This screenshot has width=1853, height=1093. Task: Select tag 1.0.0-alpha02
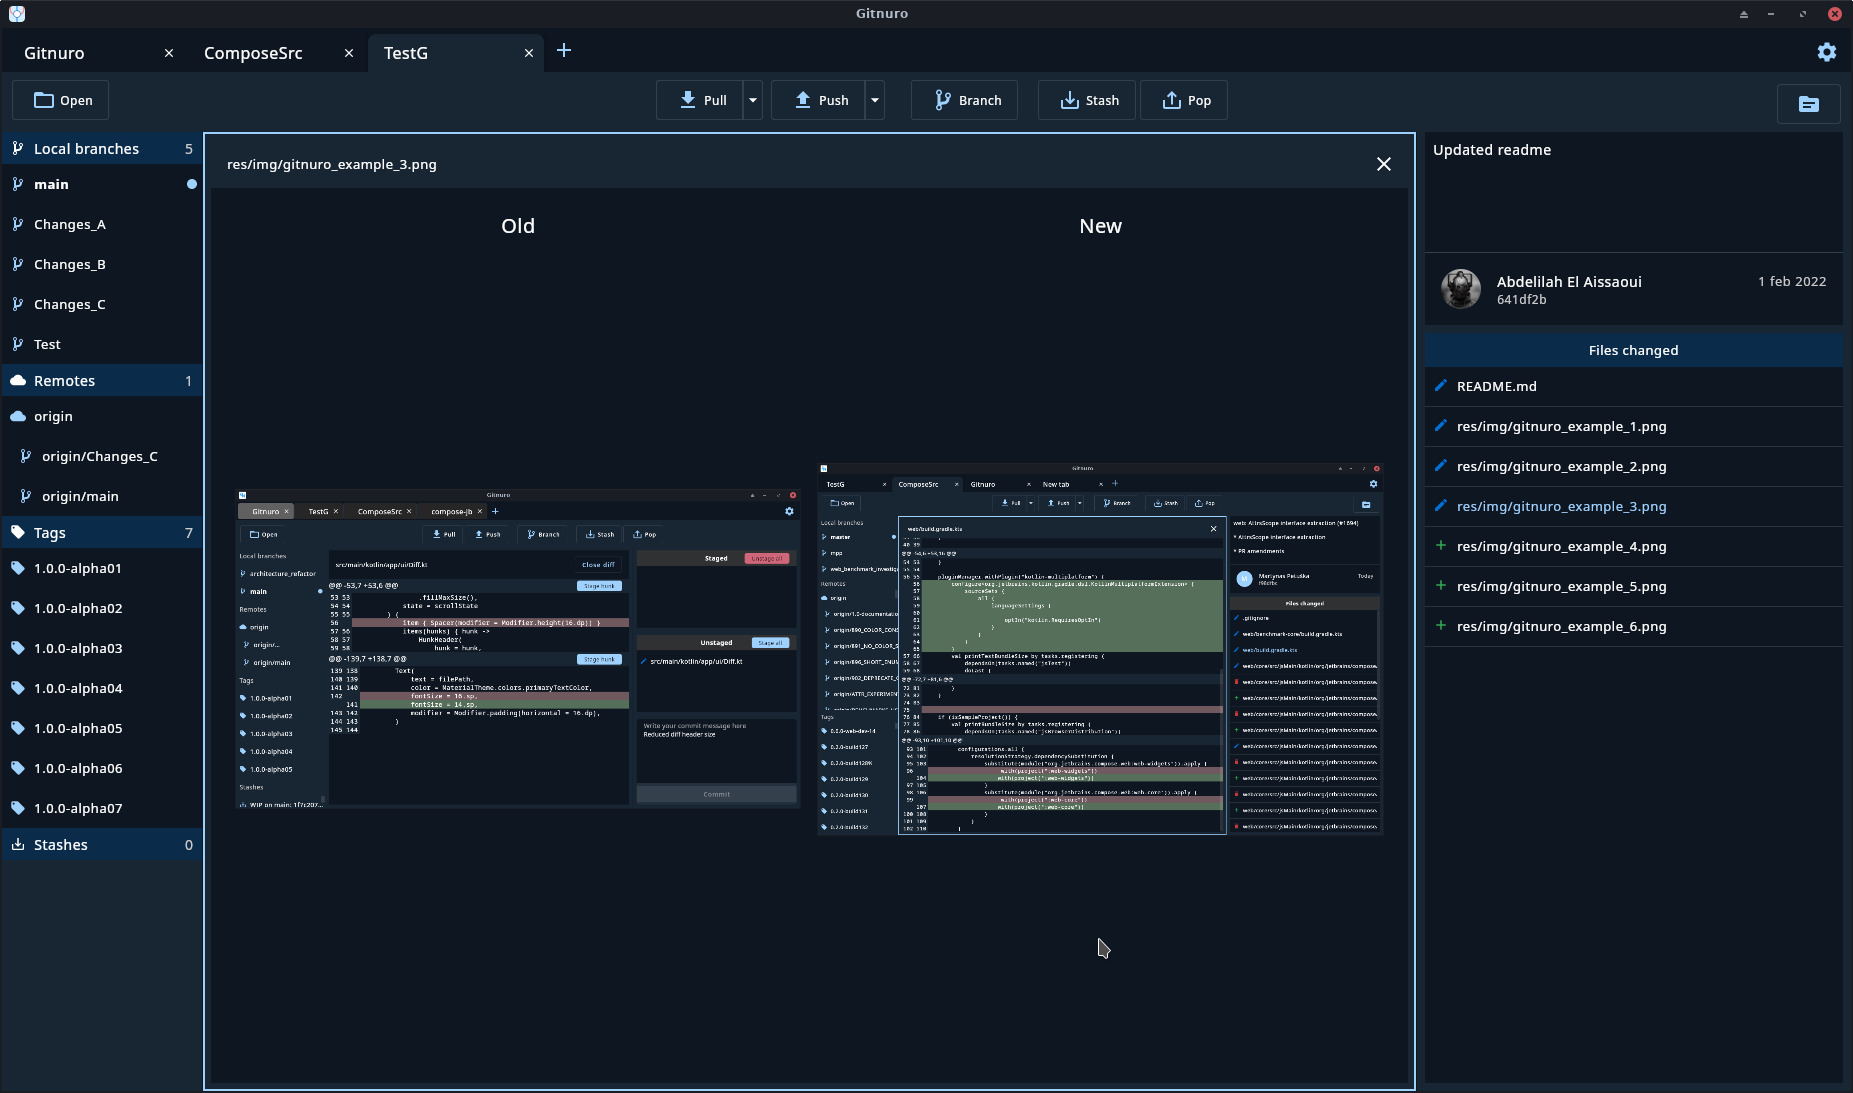click(x=102, y=608)
